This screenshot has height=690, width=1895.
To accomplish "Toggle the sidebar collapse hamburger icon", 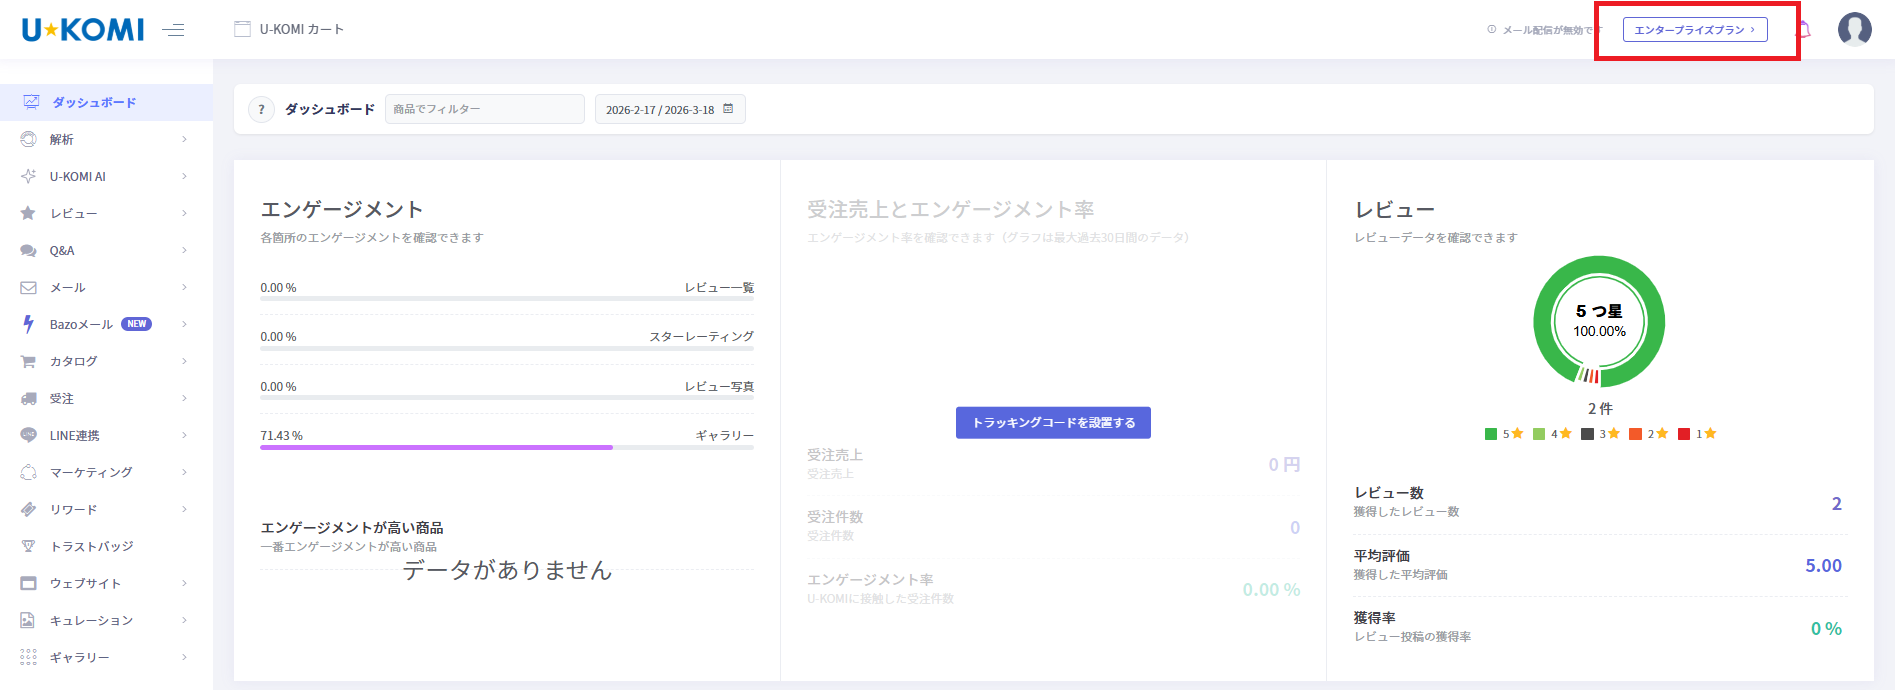I will tap(173, 30).
